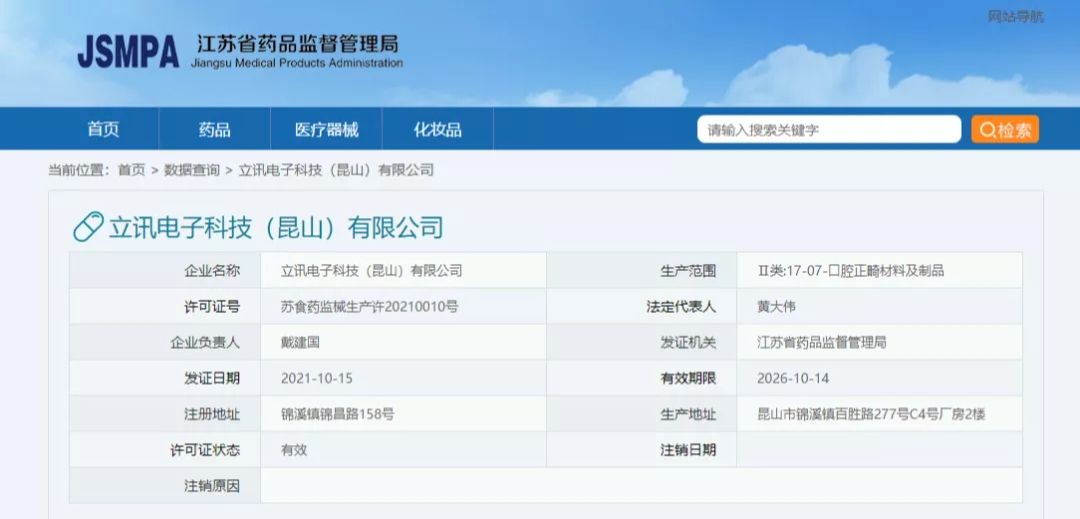Select the license number 苏食药监械生产许20210010号
1080x519 pixels.
(x=369, y=307)
